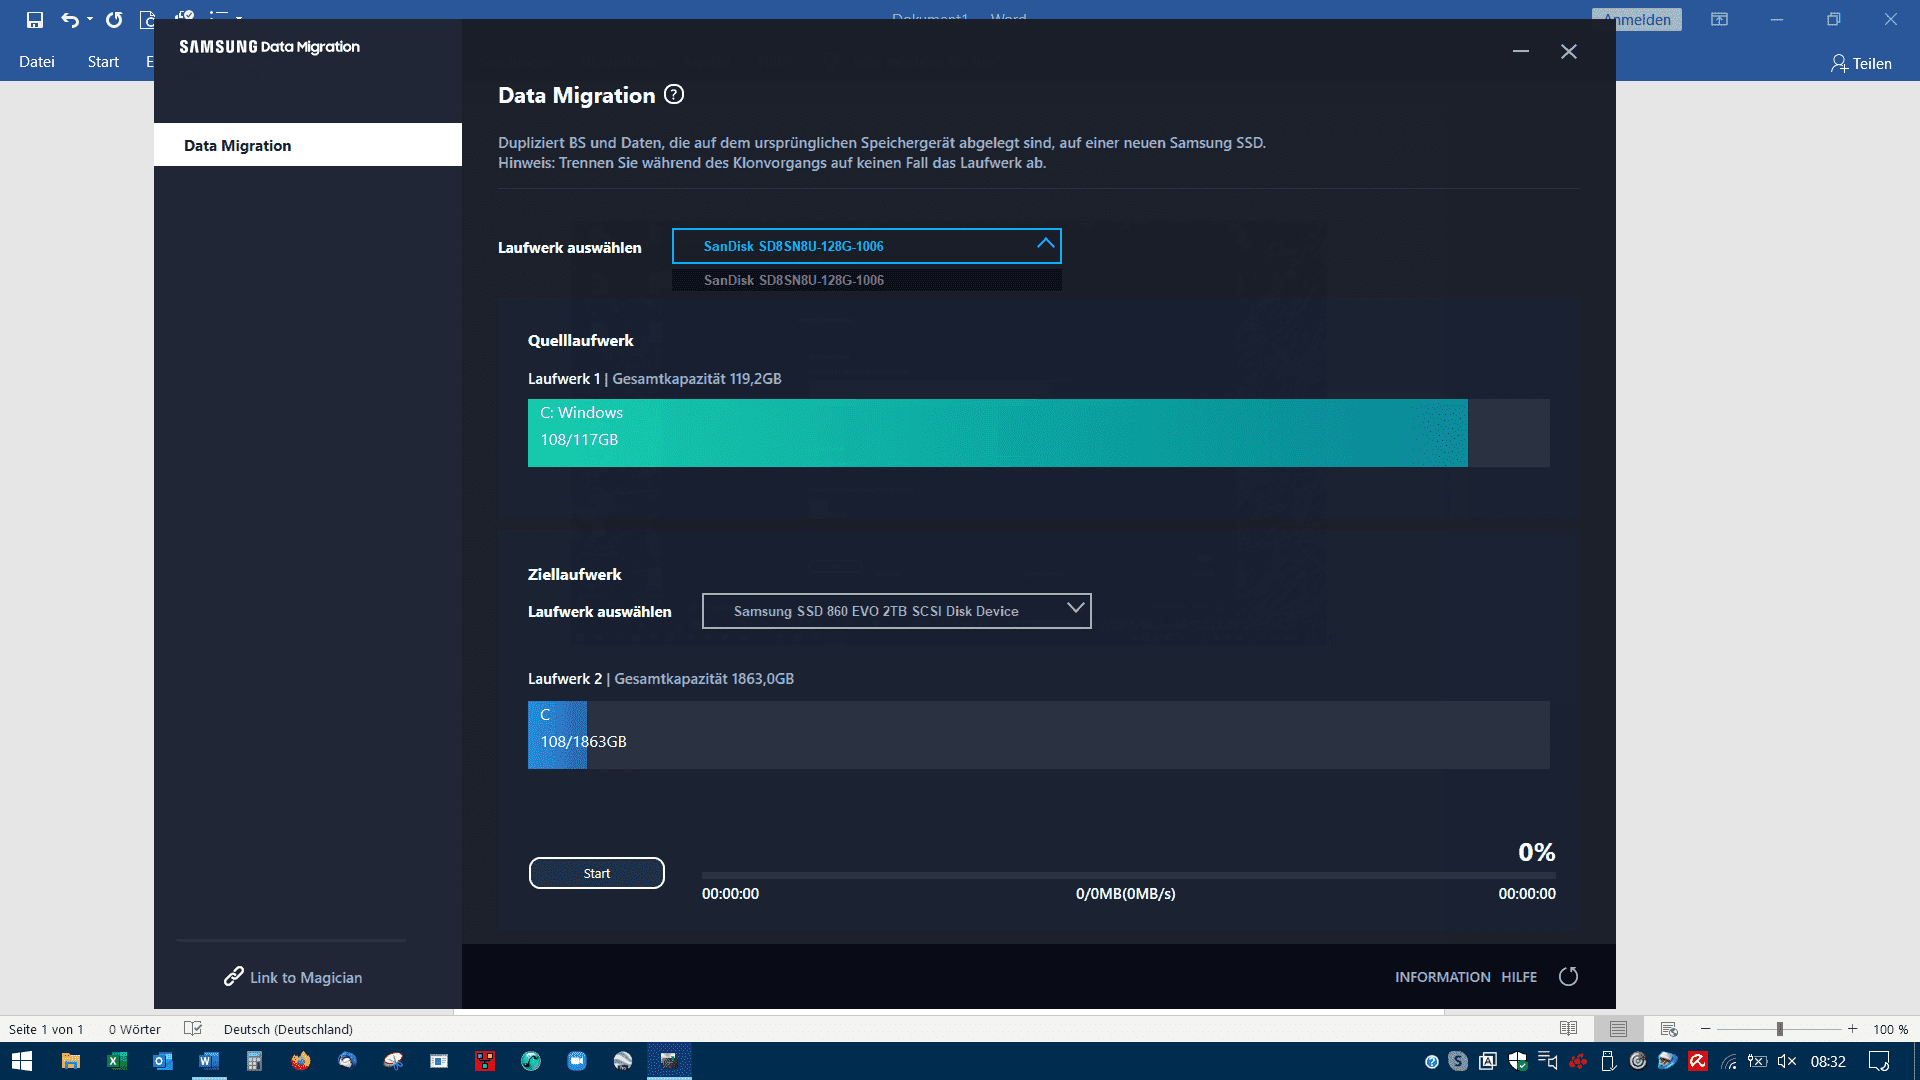The image size is (1920, 1080).
Task: Open the Link to Magician link
Action: (x=293, y=977)
